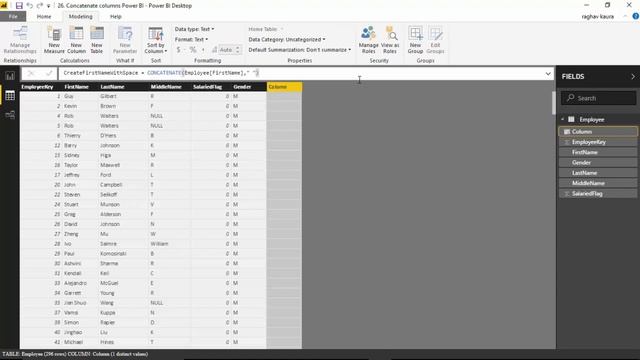This screenshot has height=360, width=640.
Task: Switch to Relationships view in sidebar
Action: (x=10, y=115)
